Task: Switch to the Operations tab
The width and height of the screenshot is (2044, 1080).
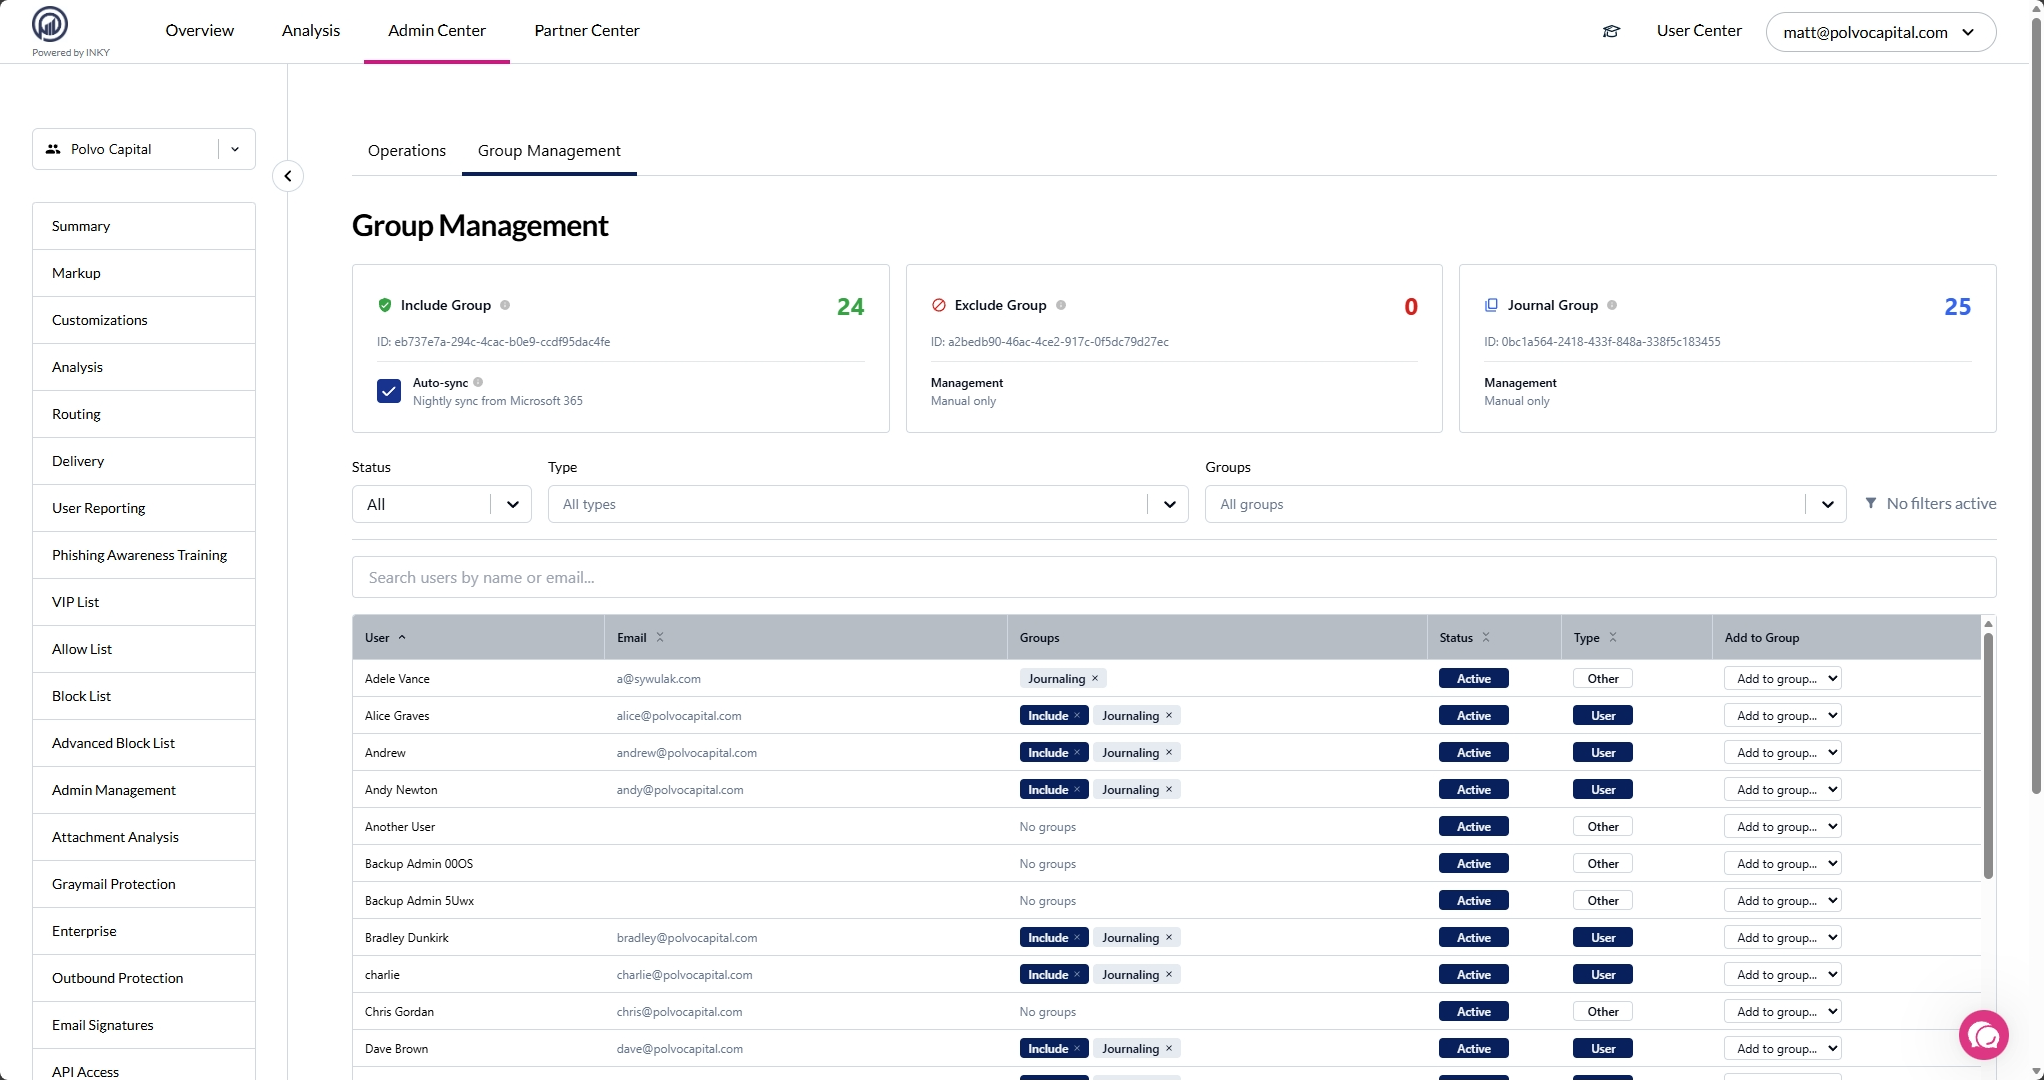Action: [x=407, y=151]
